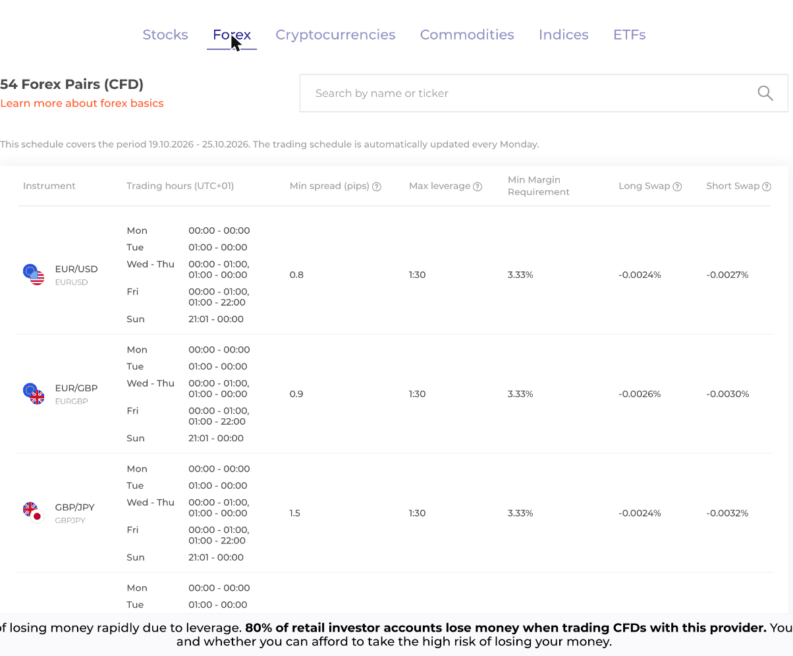Open the EUR/GBP instrument name
Image resolution: width=793 pixels, height=656 pixels.
pyautogui.click(x=76, y=388)
